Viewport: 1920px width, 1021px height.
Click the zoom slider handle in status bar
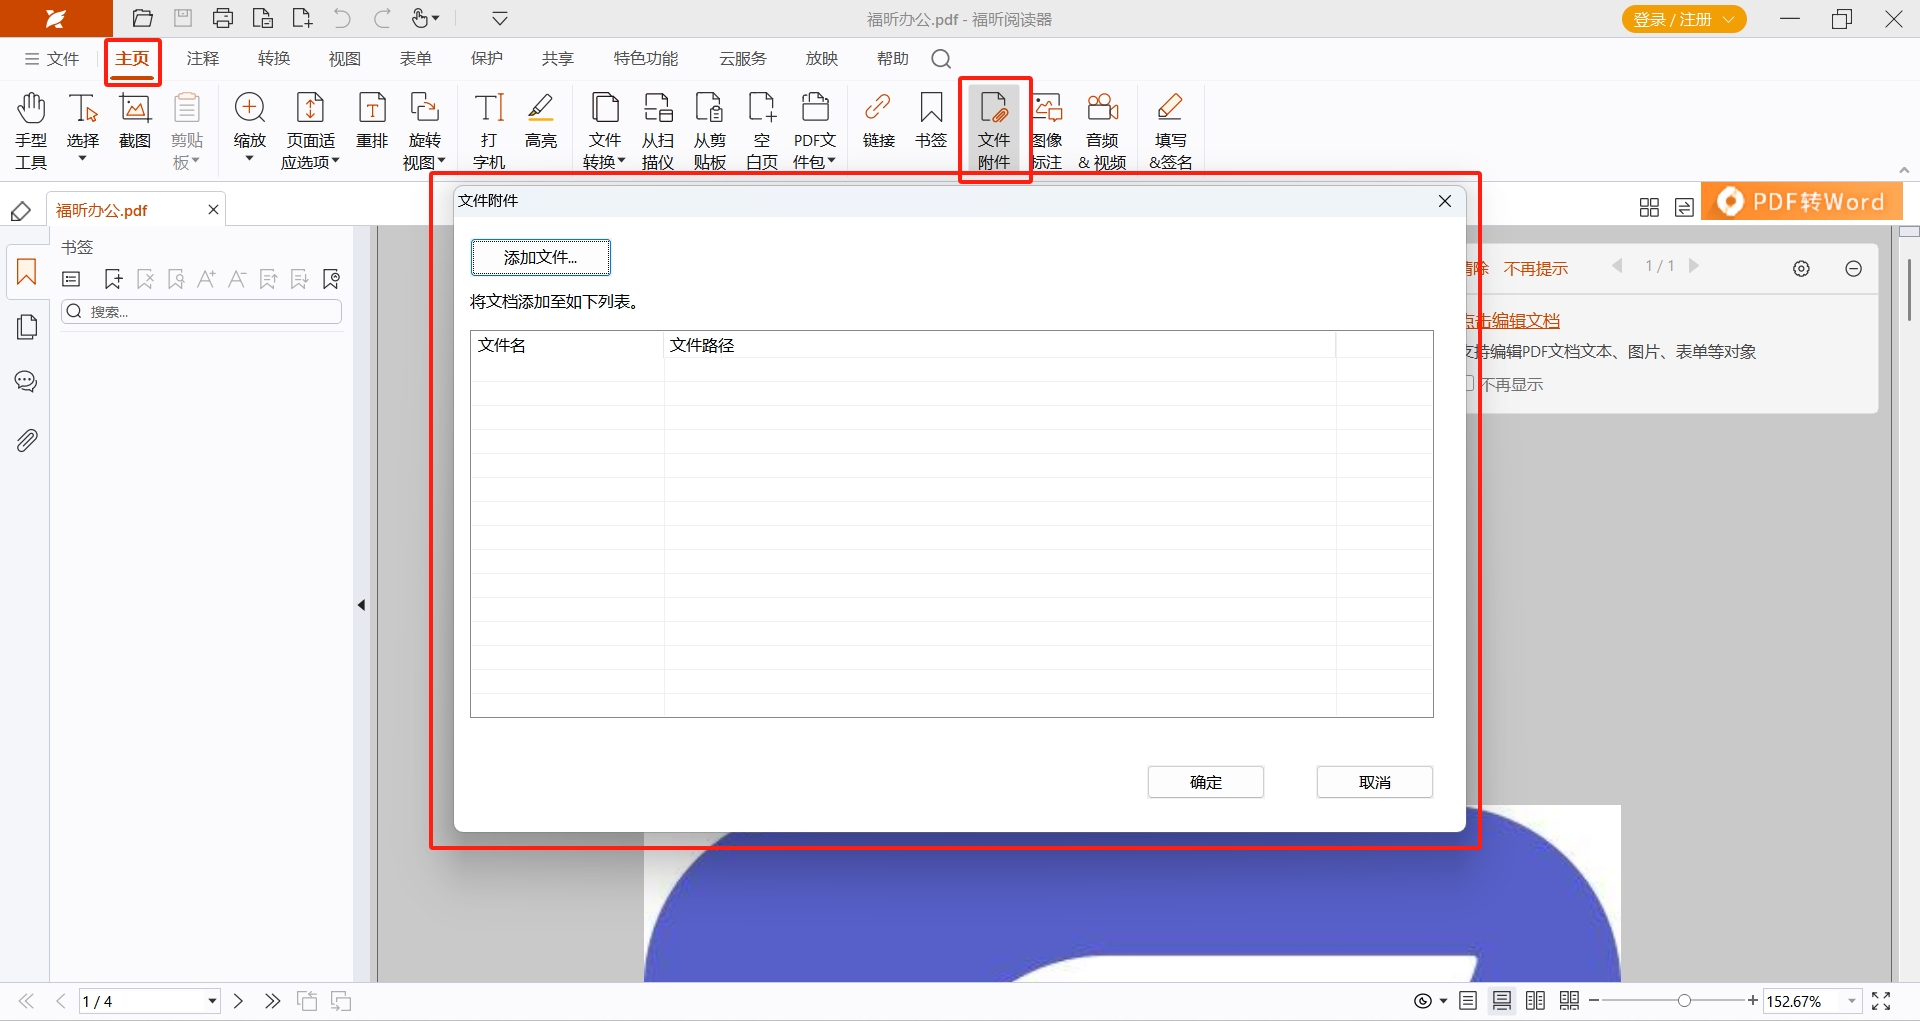(x=1685, y=1001)
